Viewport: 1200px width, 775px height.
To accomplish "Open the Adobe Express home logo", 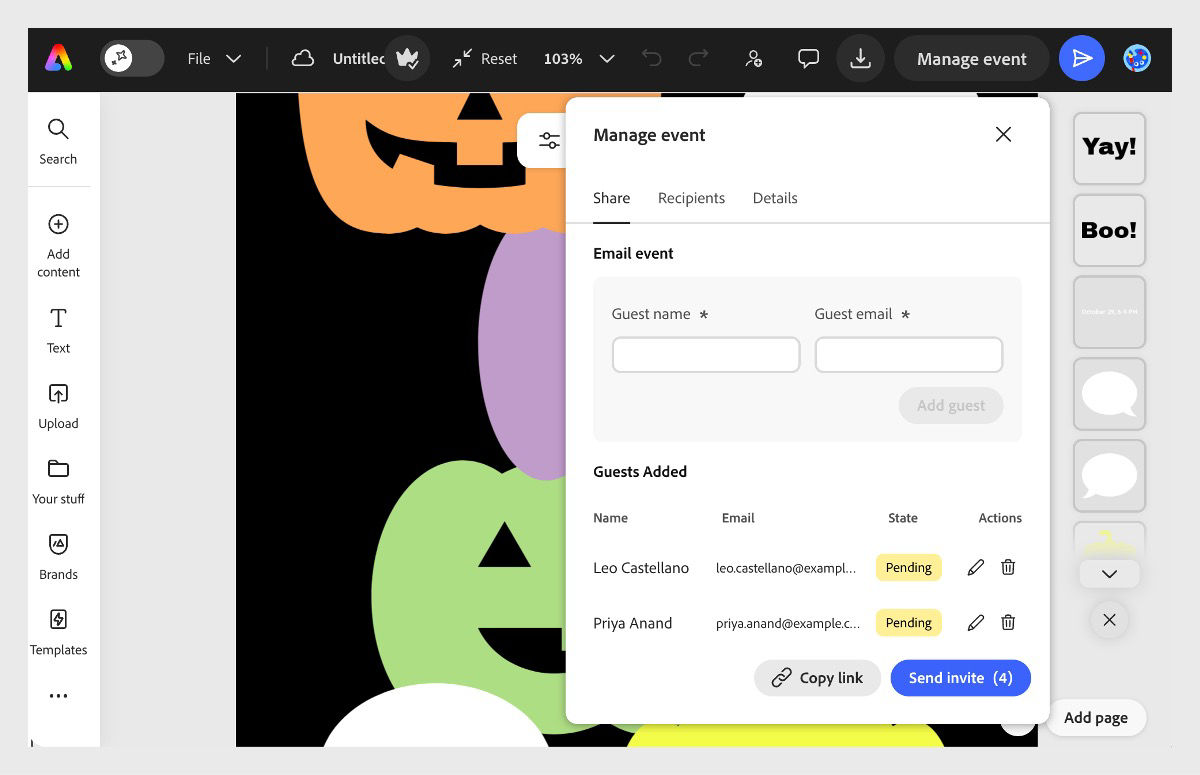I will point(58,59).
